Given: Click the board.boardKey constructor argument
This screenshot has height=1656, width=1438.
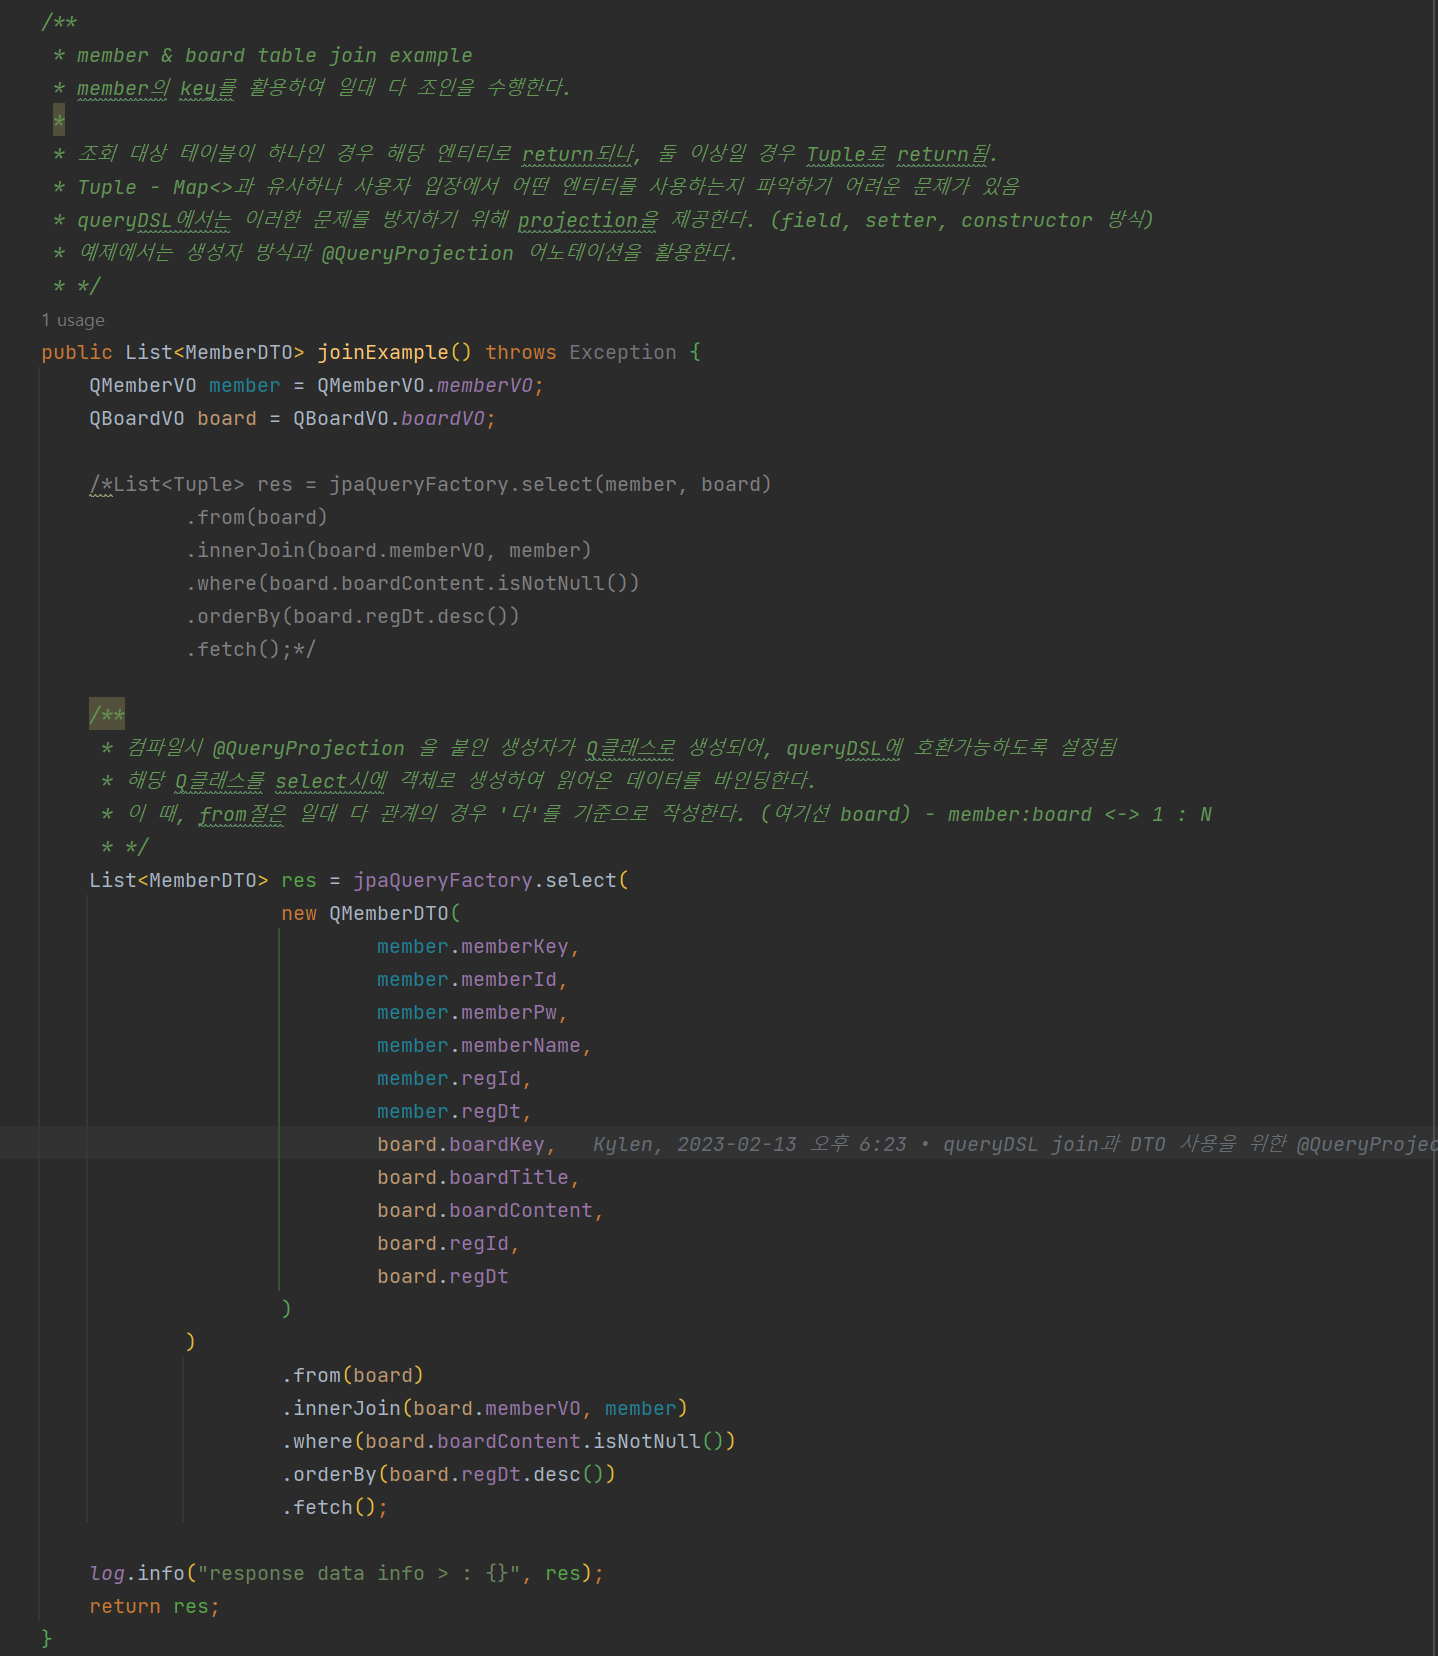Looking at the screenshot, I should coord(461,1144).
